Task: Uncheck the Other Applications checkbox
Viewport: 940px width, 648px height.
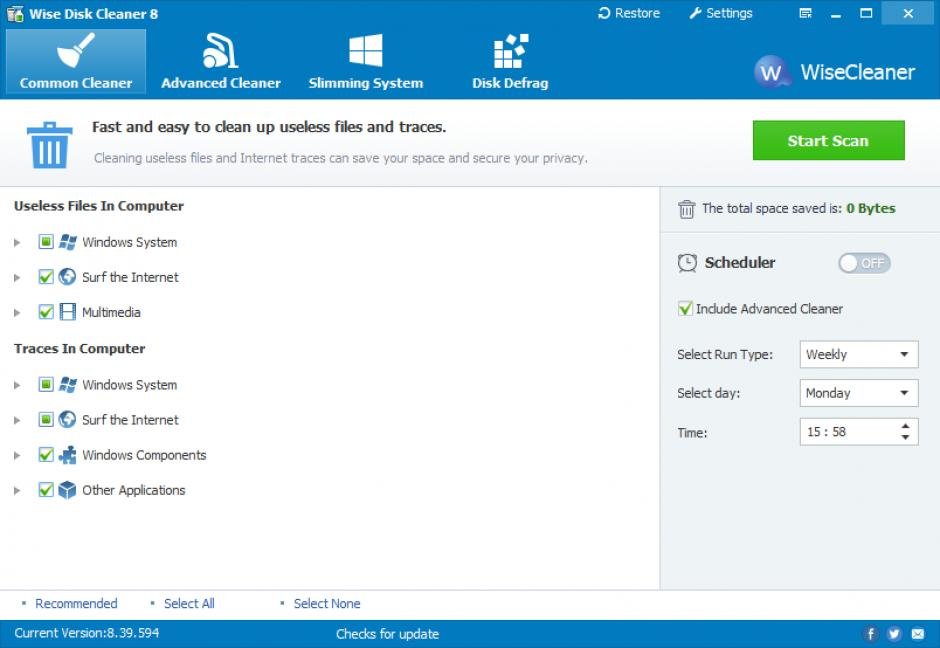Action: point(46,489)
